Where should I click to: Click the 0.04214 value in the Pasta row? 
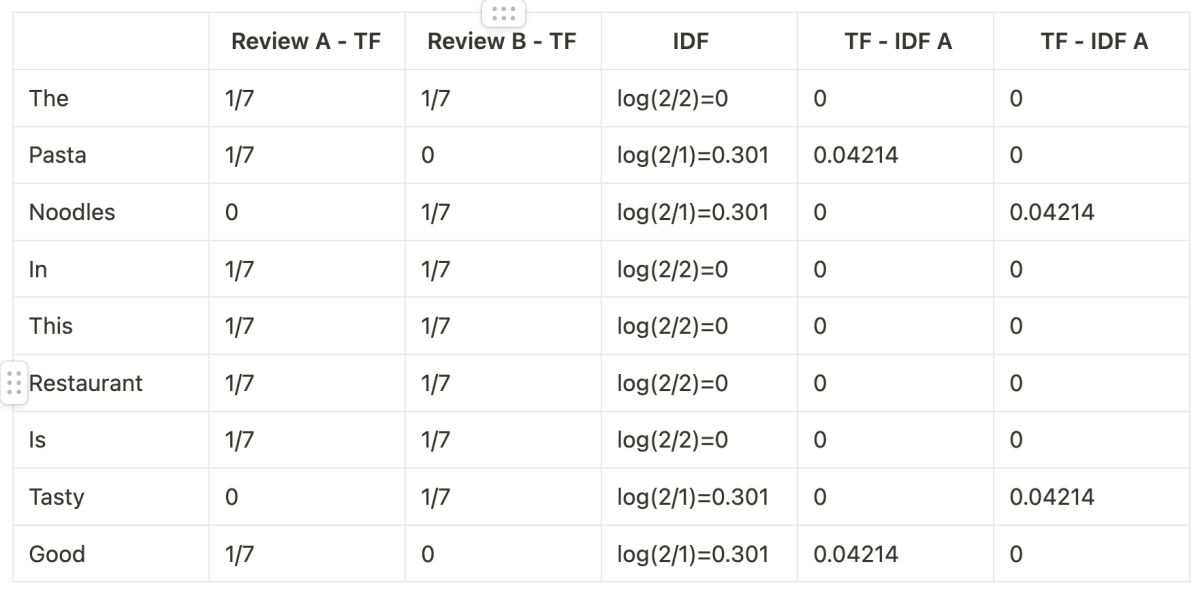853,155
